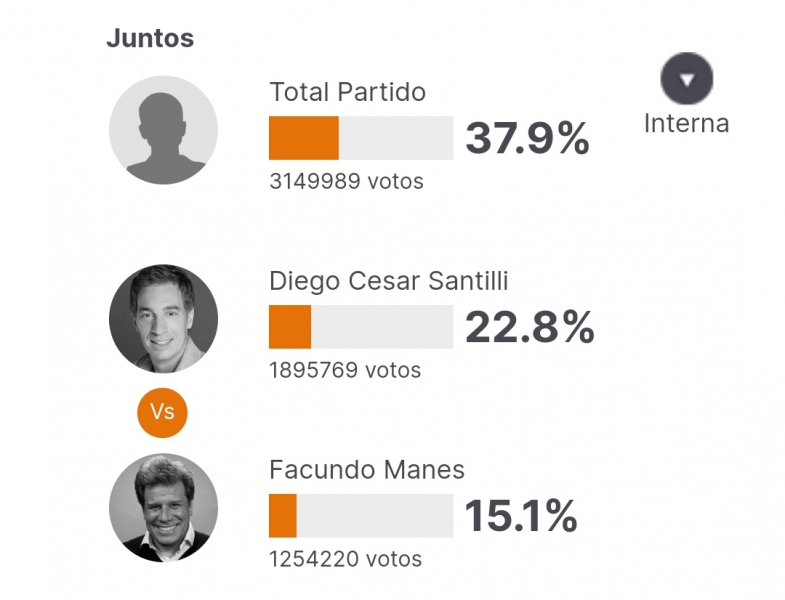
Task: Collapse the Interna dropdown arrow button
Action: 686,79
